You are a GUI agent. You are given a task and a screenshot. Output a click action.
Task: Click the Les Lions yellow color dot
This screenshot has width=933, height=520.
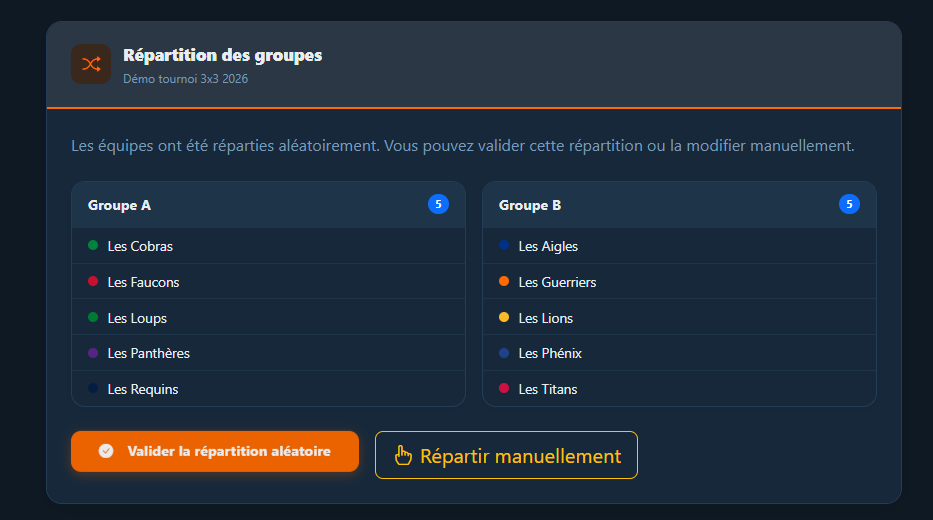pyautogui.click(x=504, y=317)
